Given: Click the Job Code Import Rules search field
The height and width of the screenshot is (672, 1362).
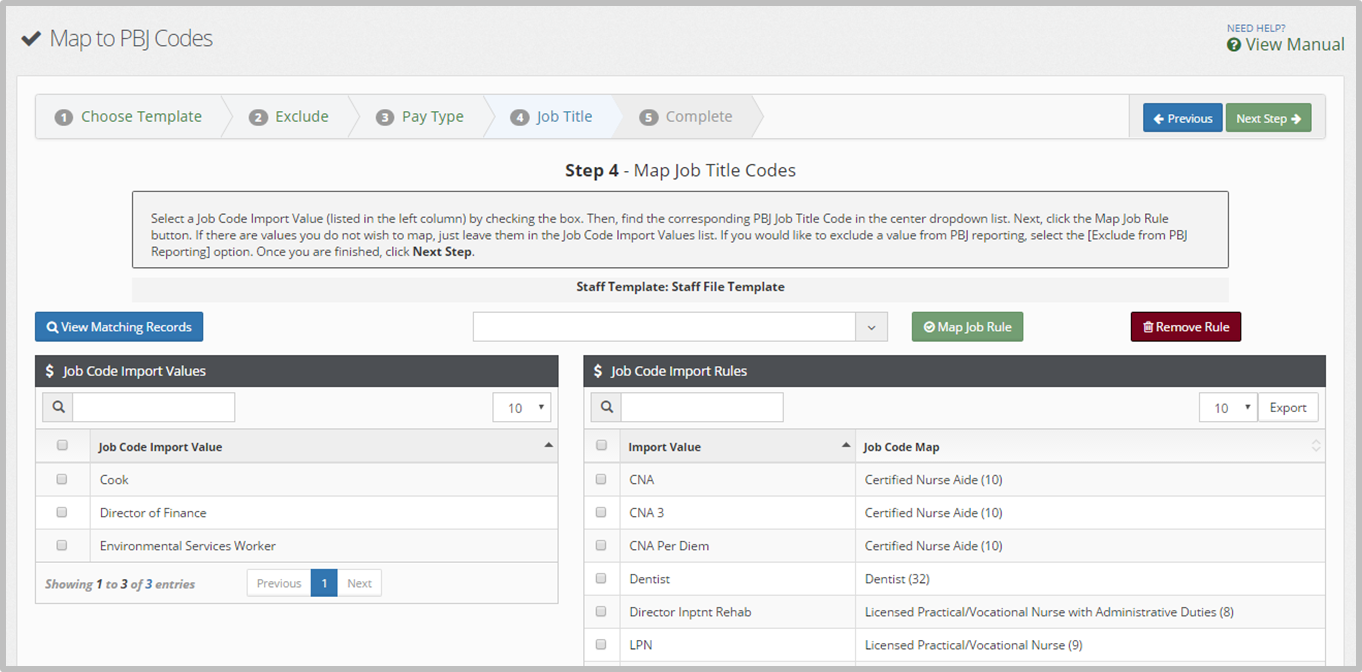Looking at the screenshot, I should [x=702, y=407].
